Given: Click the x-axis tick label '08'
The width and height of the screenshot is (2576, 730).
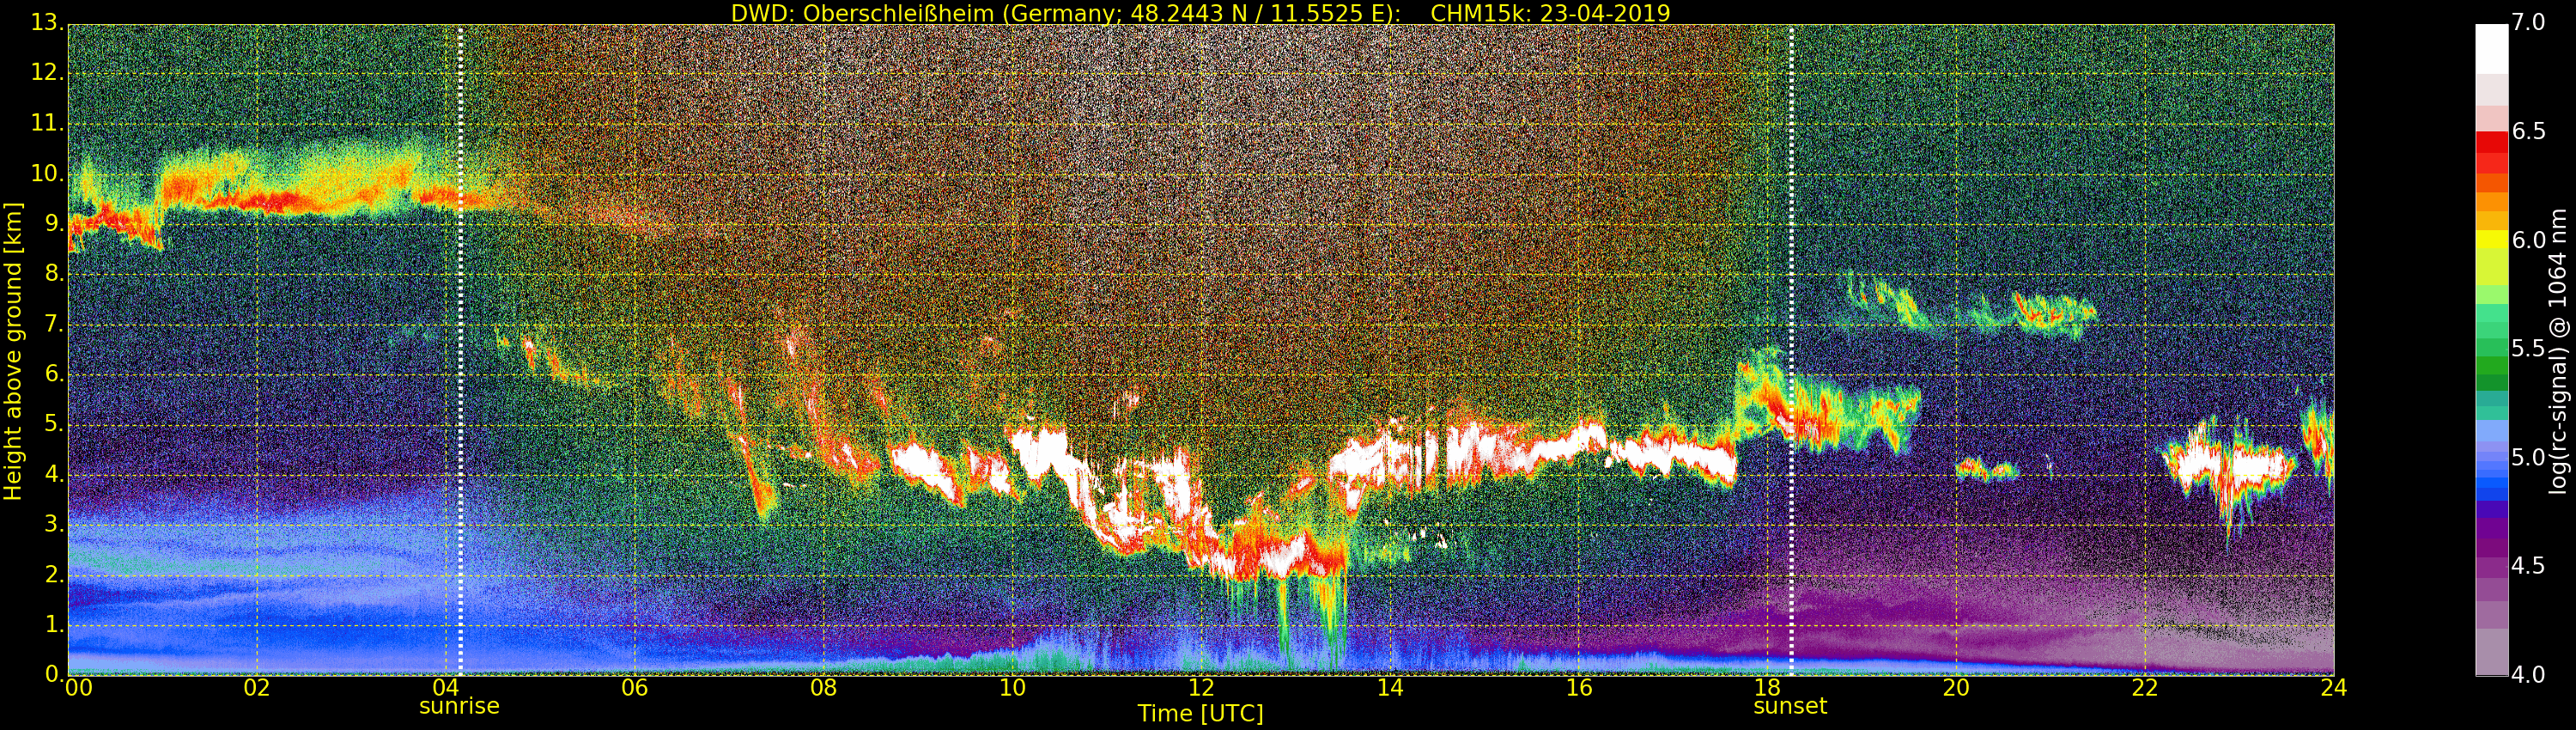Looking at the screenshot, I should 823,688.
